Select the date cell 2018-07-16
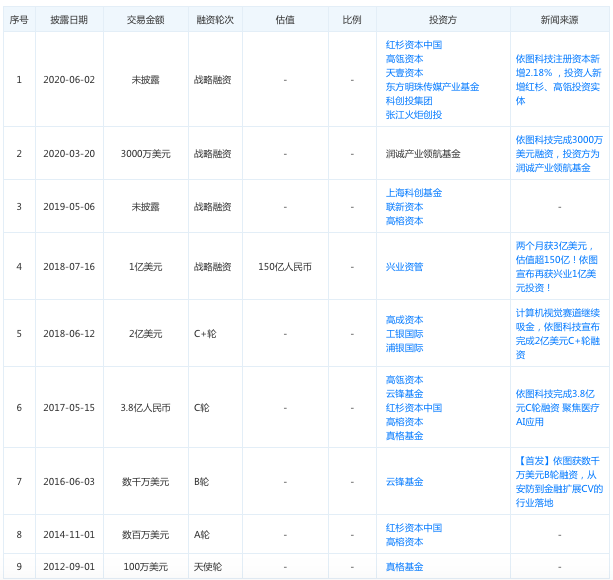Screen dimensions: 613x580 pyautogui.click(x=69, y=267)
